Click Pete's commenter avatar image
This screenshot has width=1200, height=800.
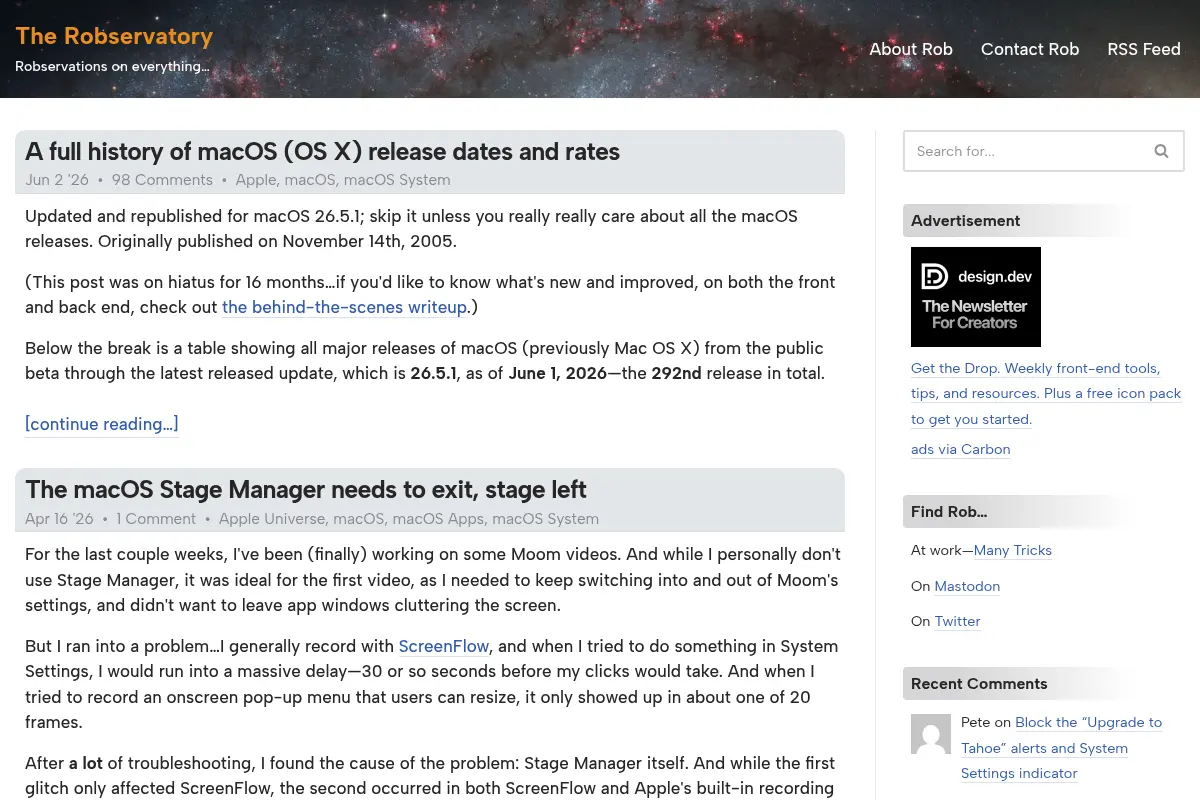click(x=931, y=734)
